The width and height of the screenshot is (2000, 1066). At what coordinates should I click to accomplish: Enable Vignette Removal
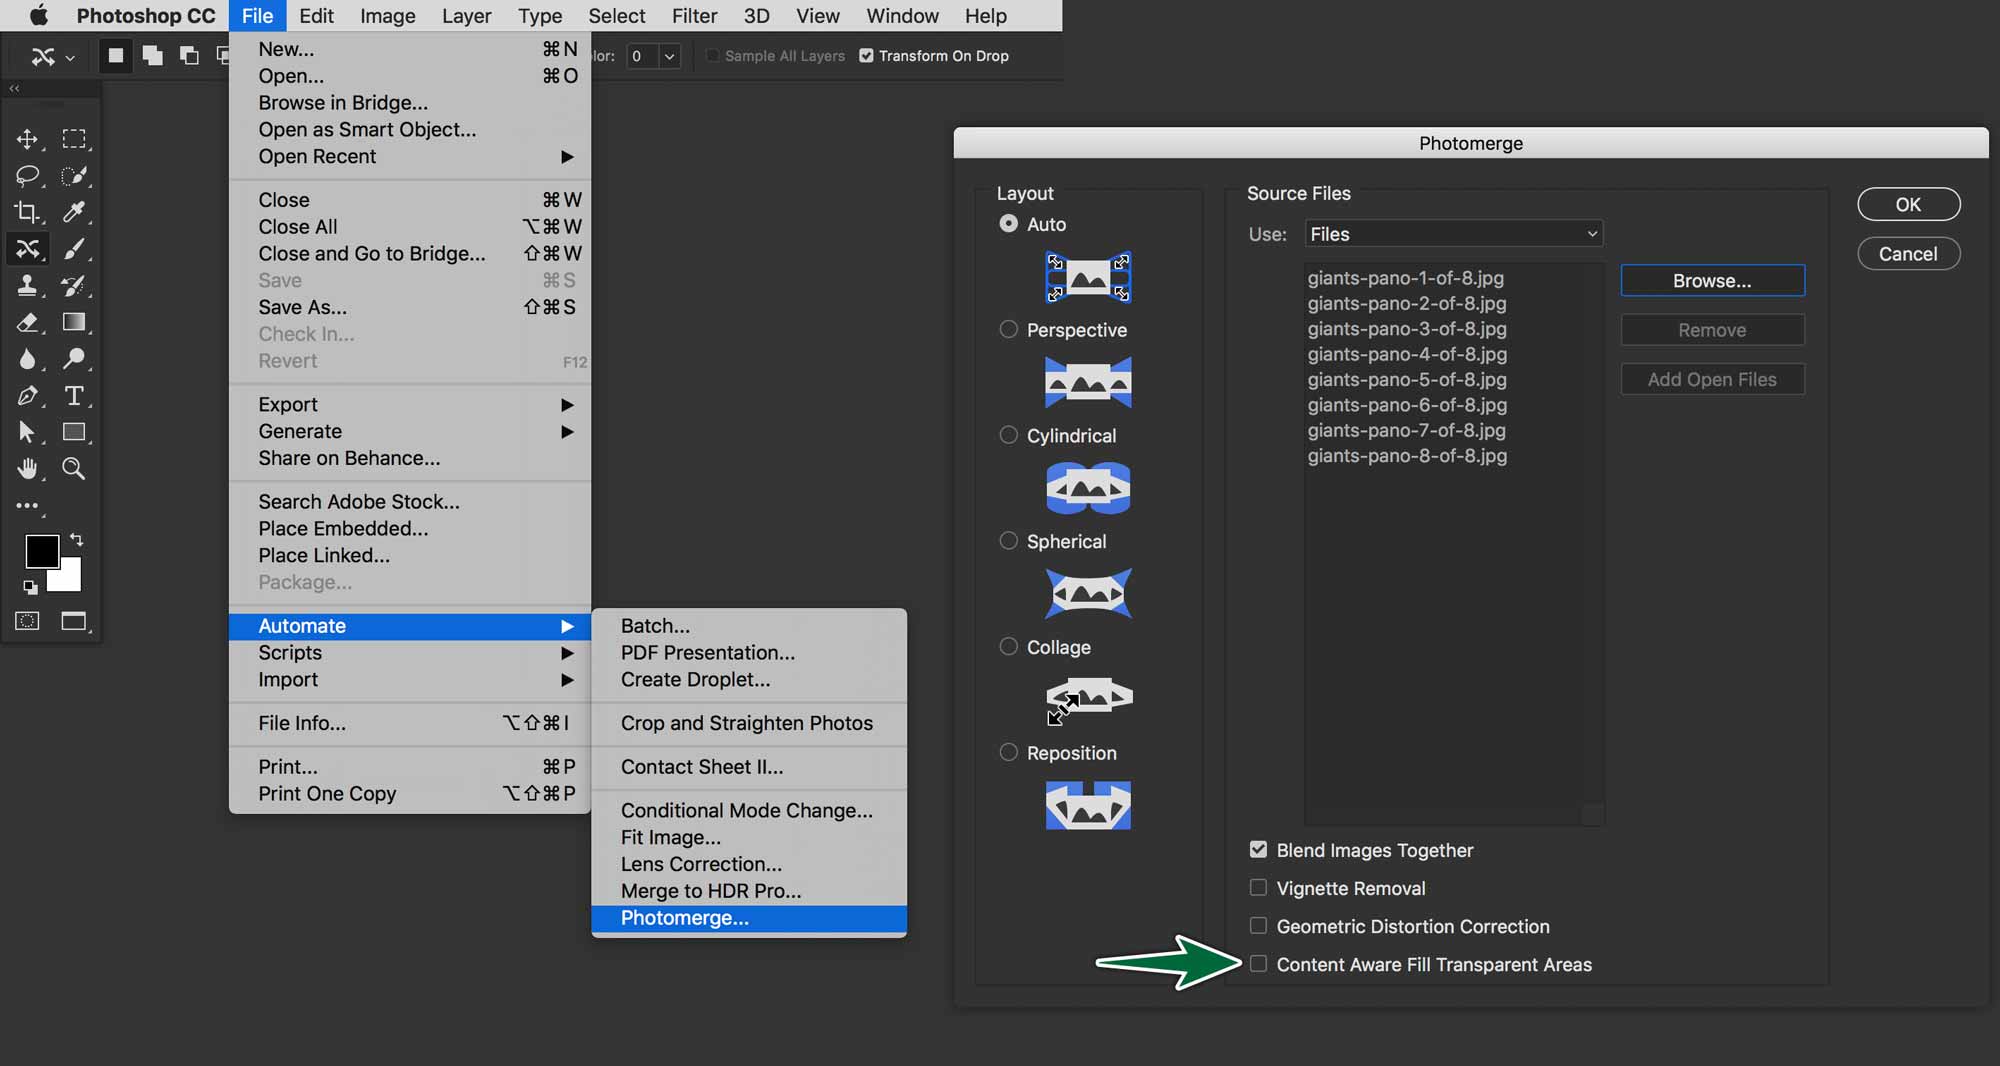click(x=1258, y=888)
